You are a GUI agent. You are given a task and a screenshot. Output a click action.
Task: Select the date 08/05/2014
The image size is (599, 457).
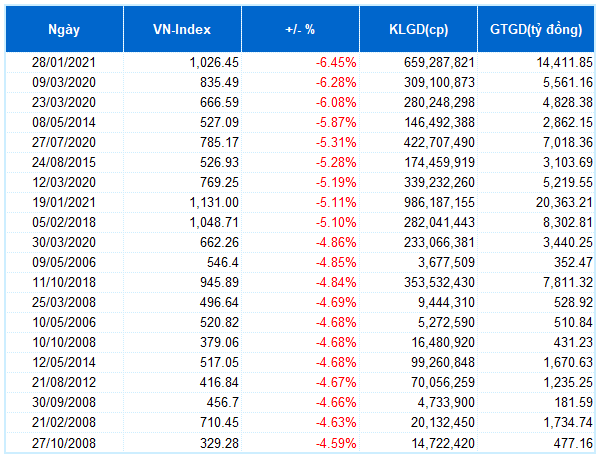click(64, 122)
